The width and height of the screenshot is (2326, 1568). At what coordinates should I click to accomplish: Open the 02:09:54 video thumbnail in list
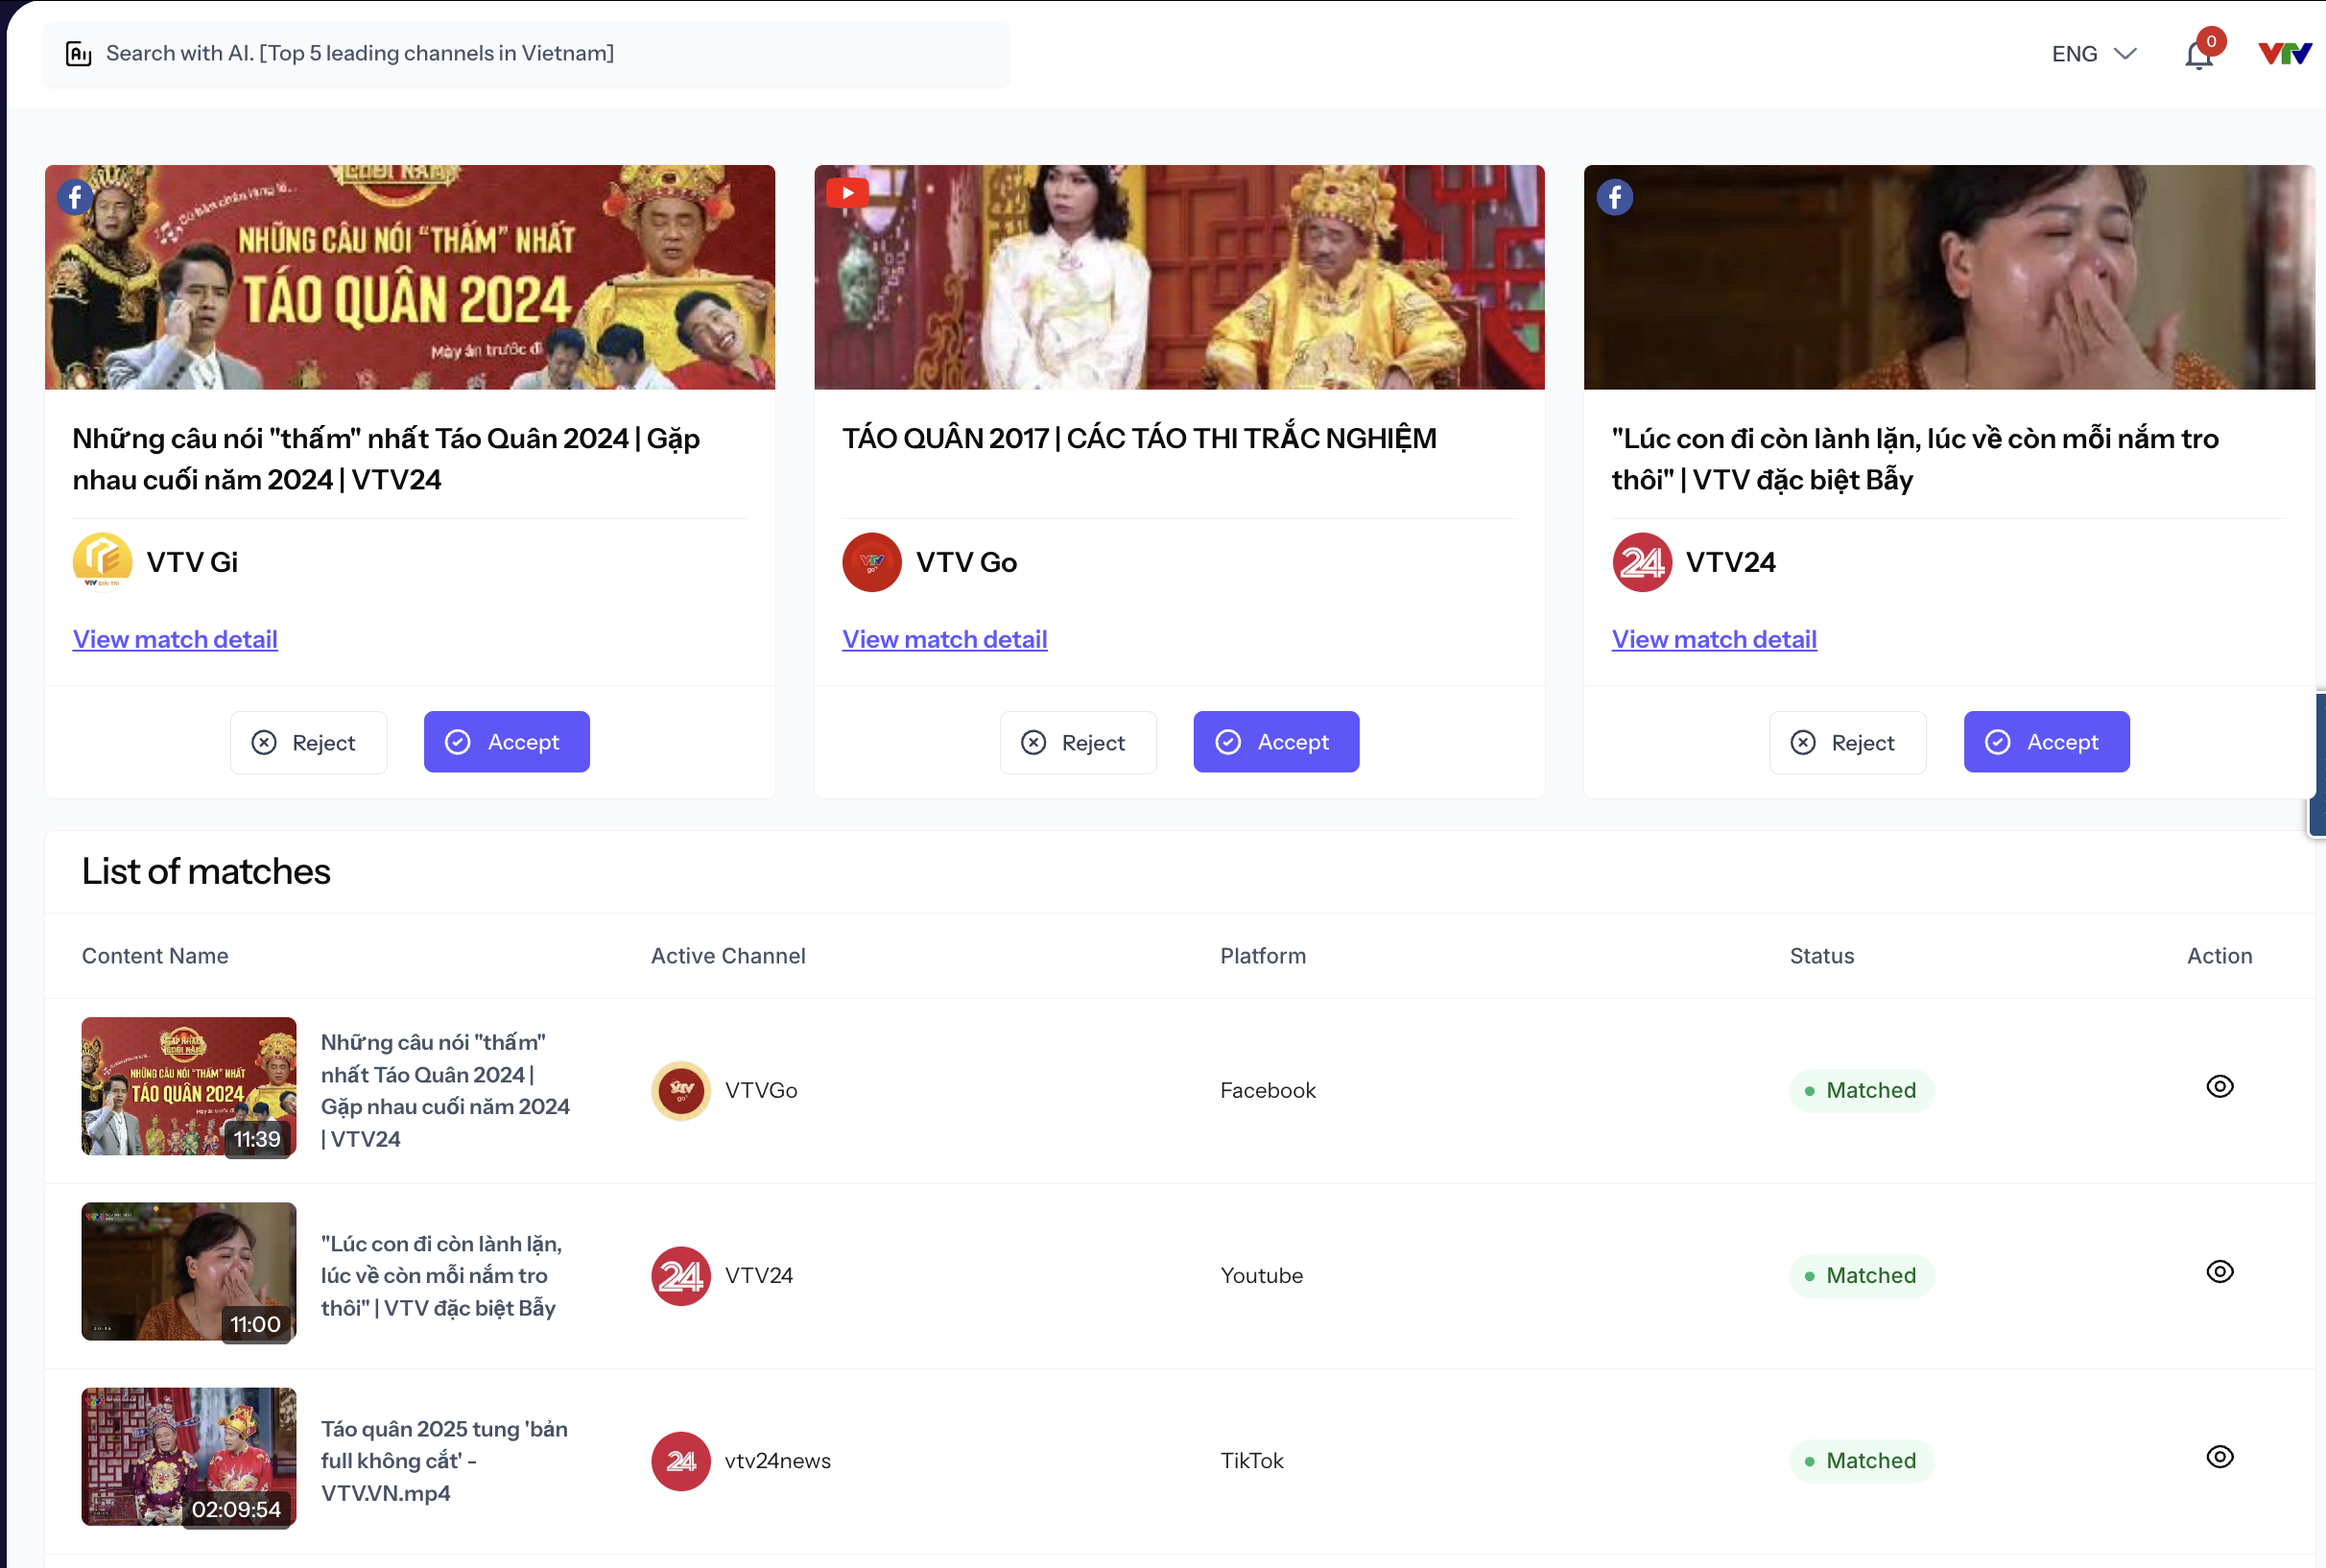point(189,1457)
